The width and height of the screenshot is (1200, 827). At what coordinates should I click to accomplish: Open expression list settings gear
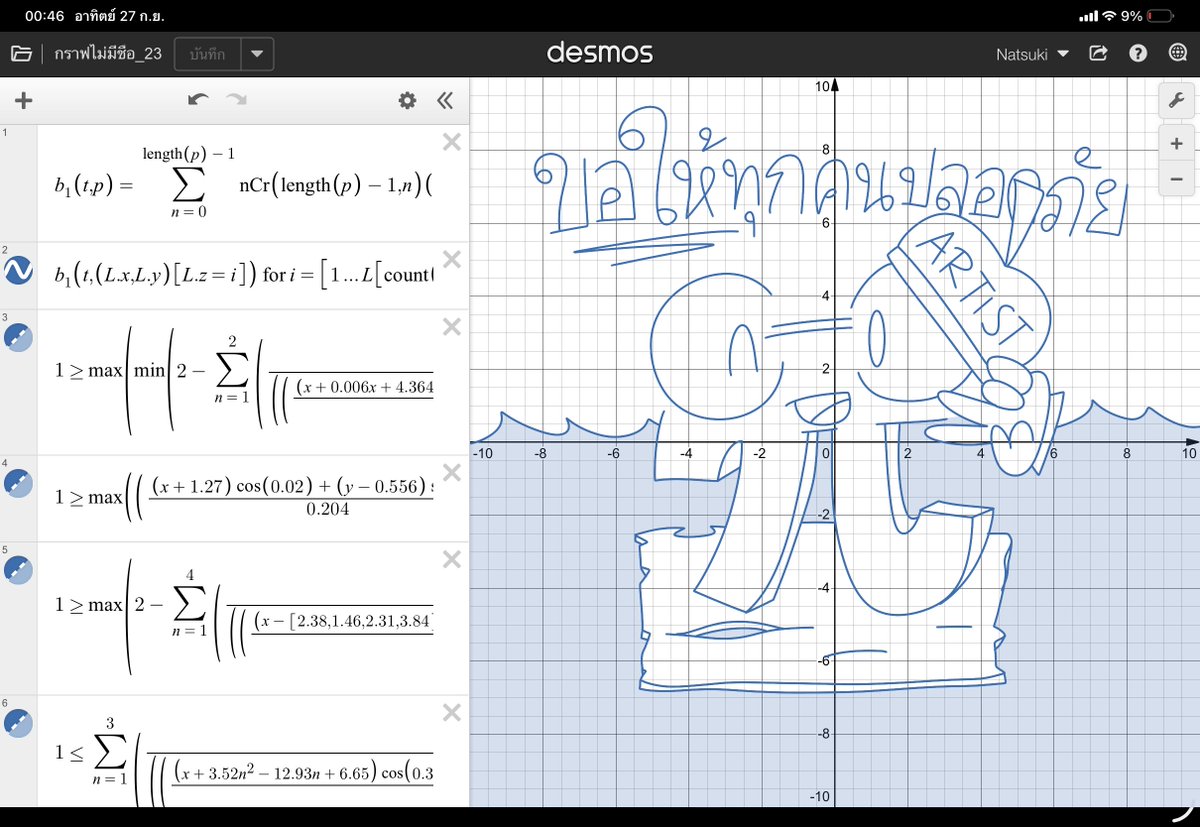tap(406, 100)
